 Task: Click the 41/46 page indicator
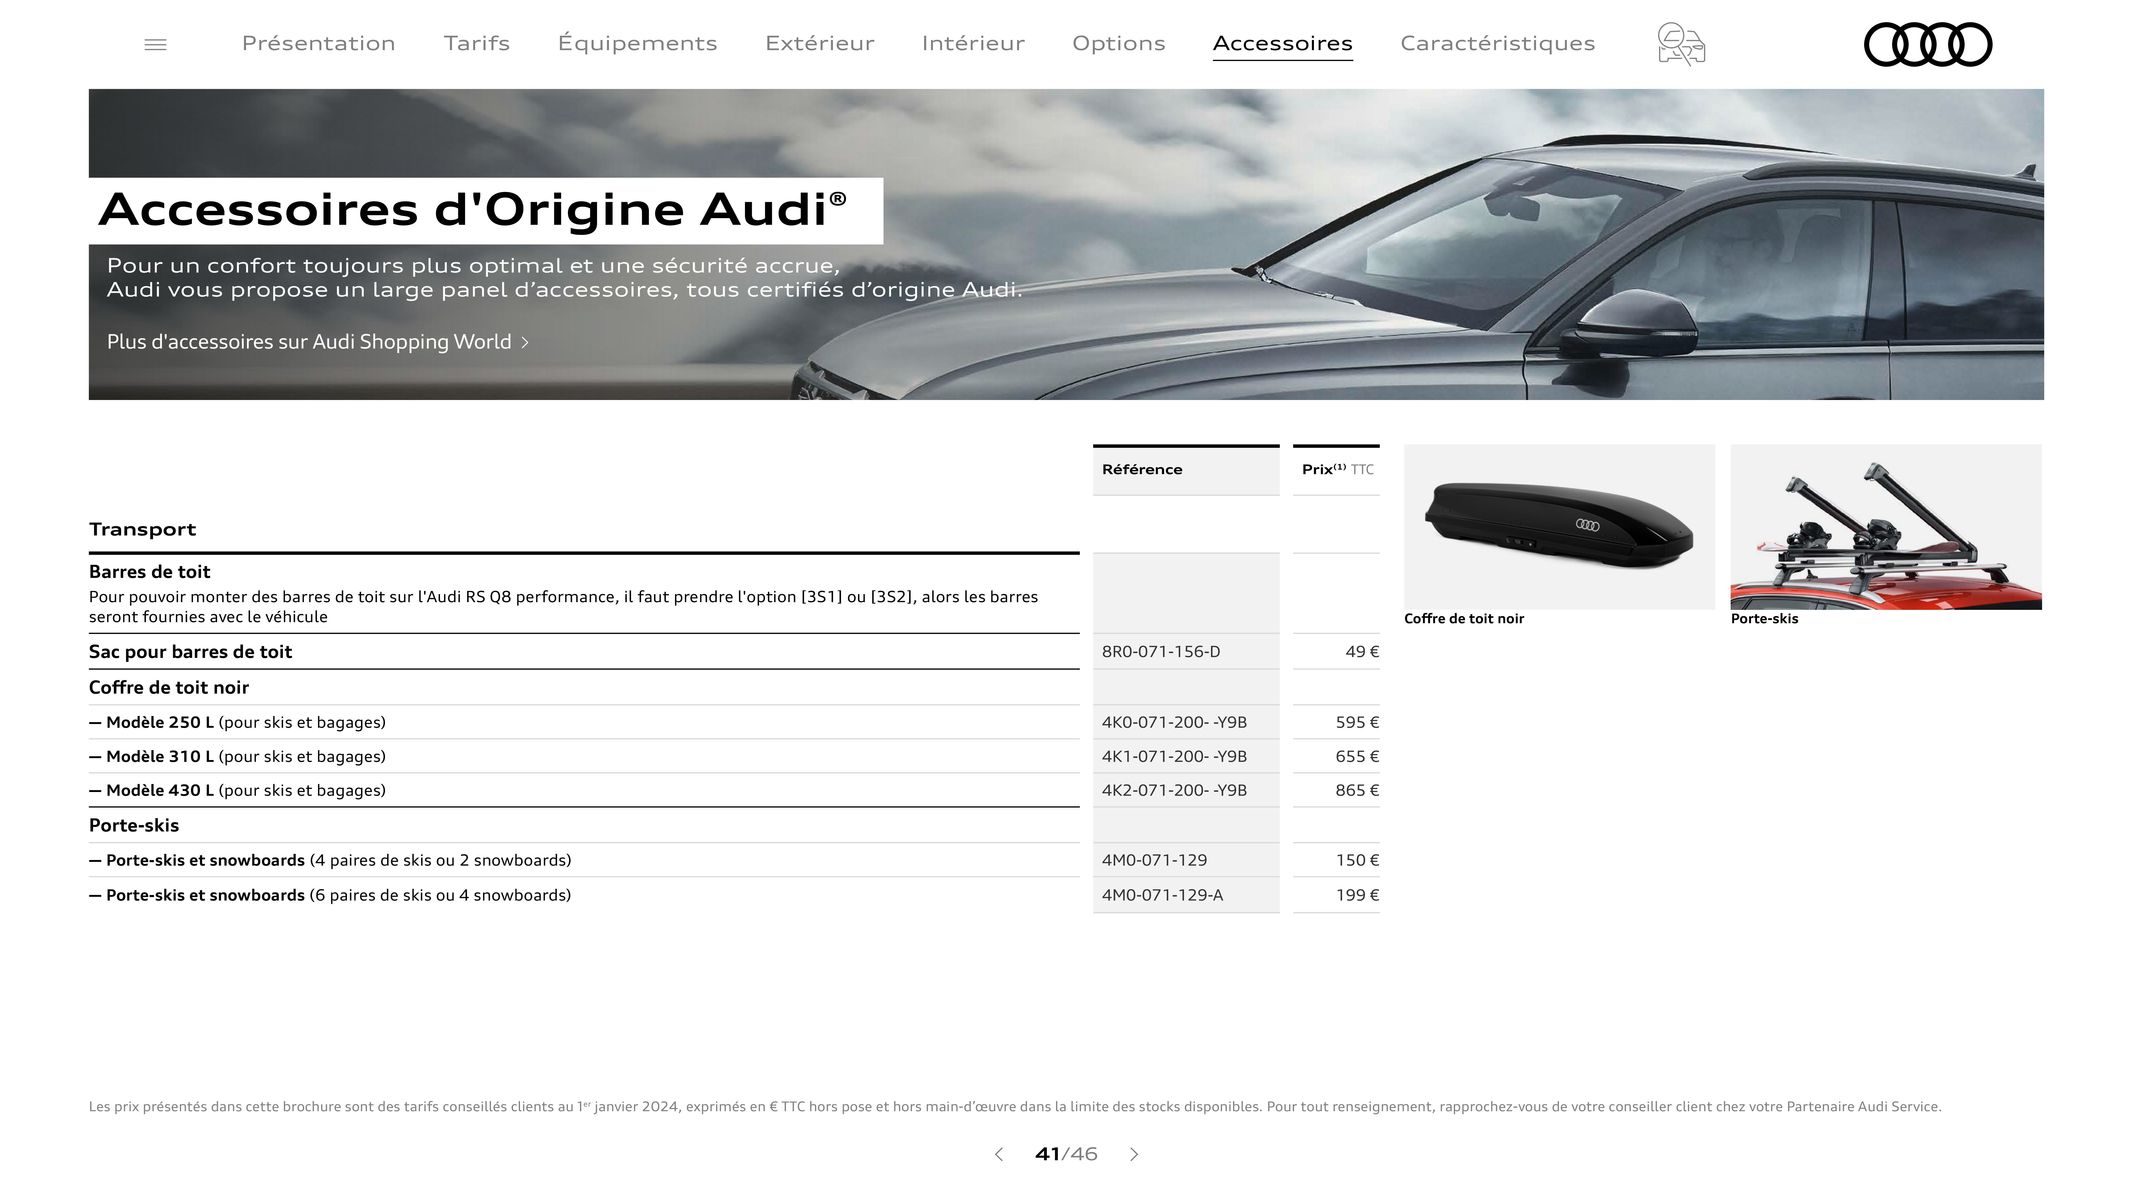tap(1066, 1154)
